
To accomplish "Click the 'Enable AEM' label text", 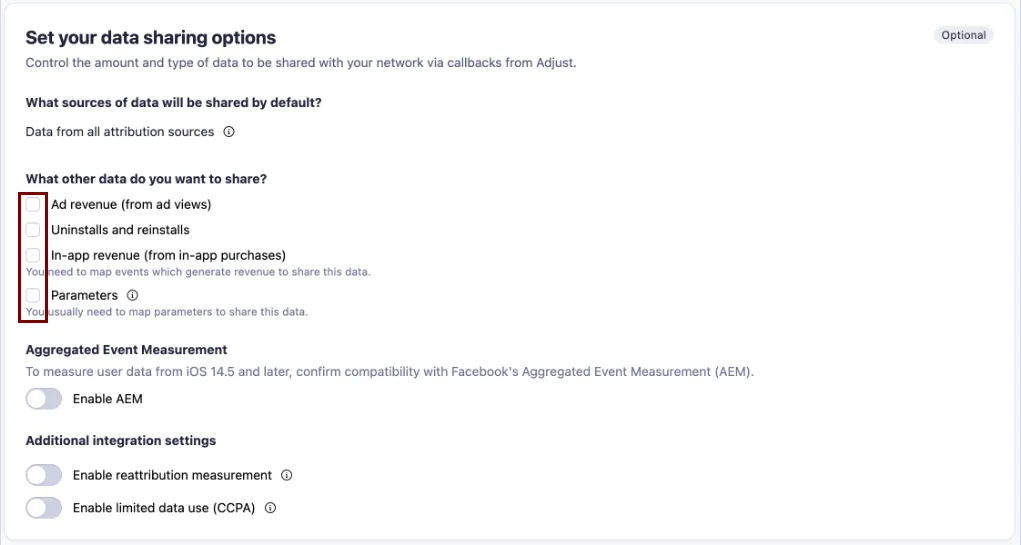I will coord(108,399).
